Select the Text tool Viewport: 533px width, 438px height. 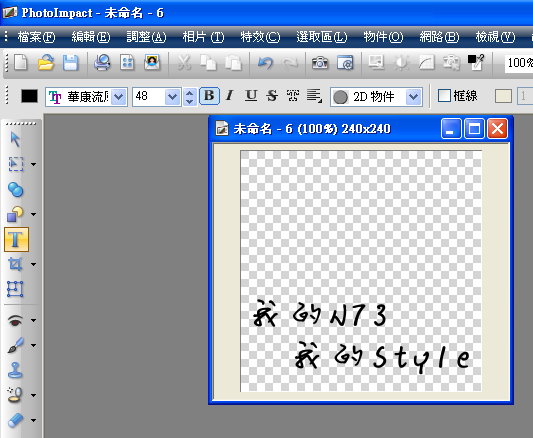pyautogui.click(x=16, y=240)
